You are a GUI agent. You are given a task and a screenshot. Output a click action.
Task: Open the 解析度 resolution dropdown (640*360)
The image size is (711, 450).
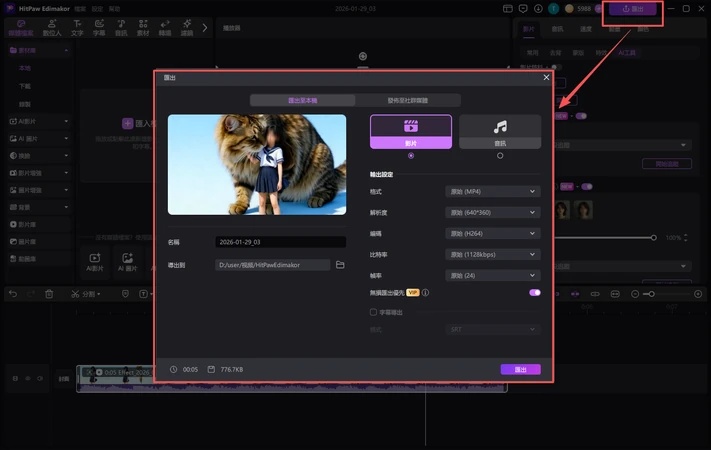[x=492, y=212]
